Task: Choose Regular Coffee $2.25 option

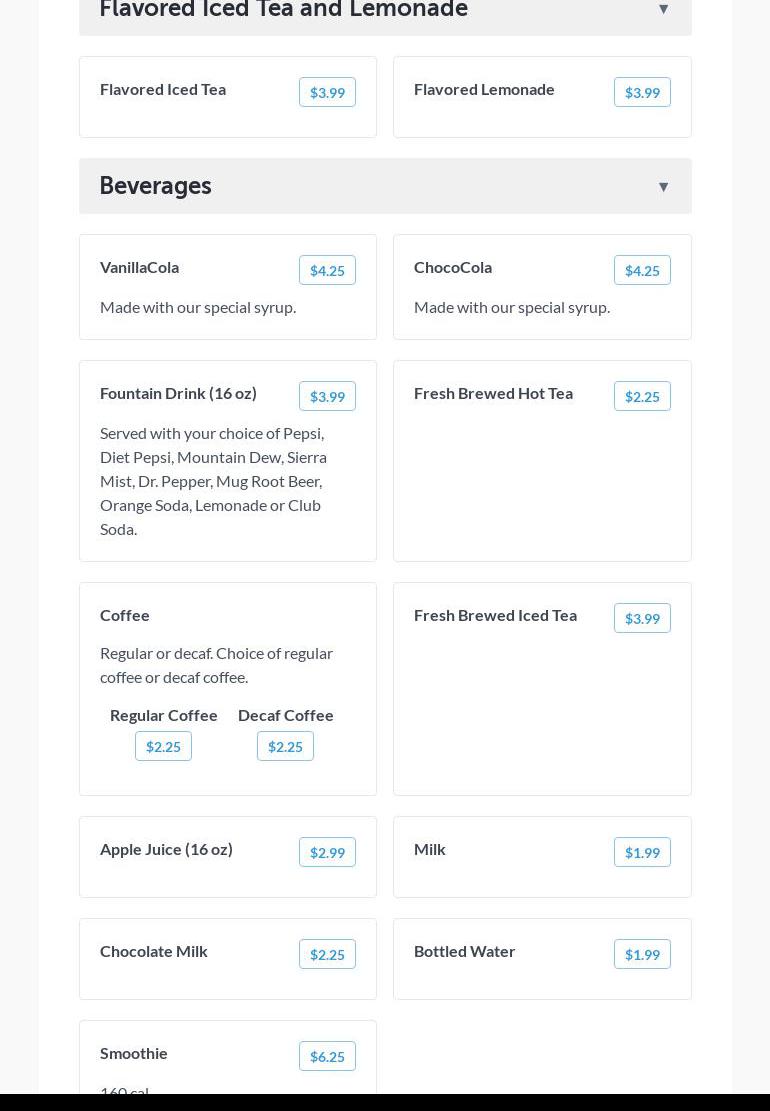Action: tap(163, 746)
